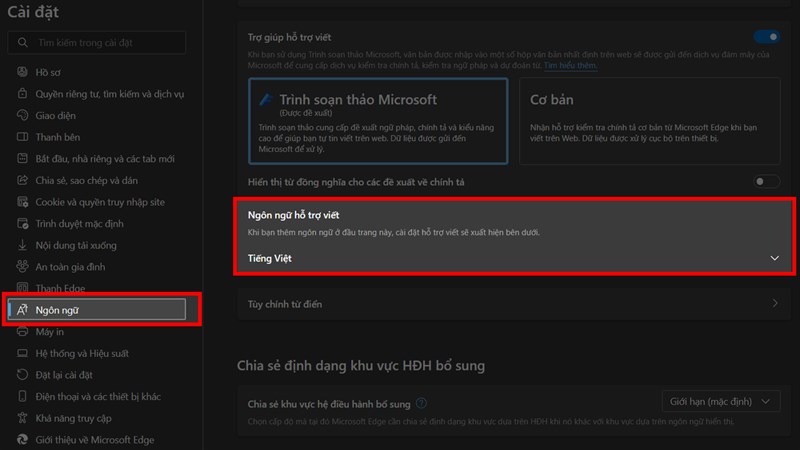The image size is (800, 450).
Task: Click the Thanh bên sidebar icon
Action: (x=22, y=137)
